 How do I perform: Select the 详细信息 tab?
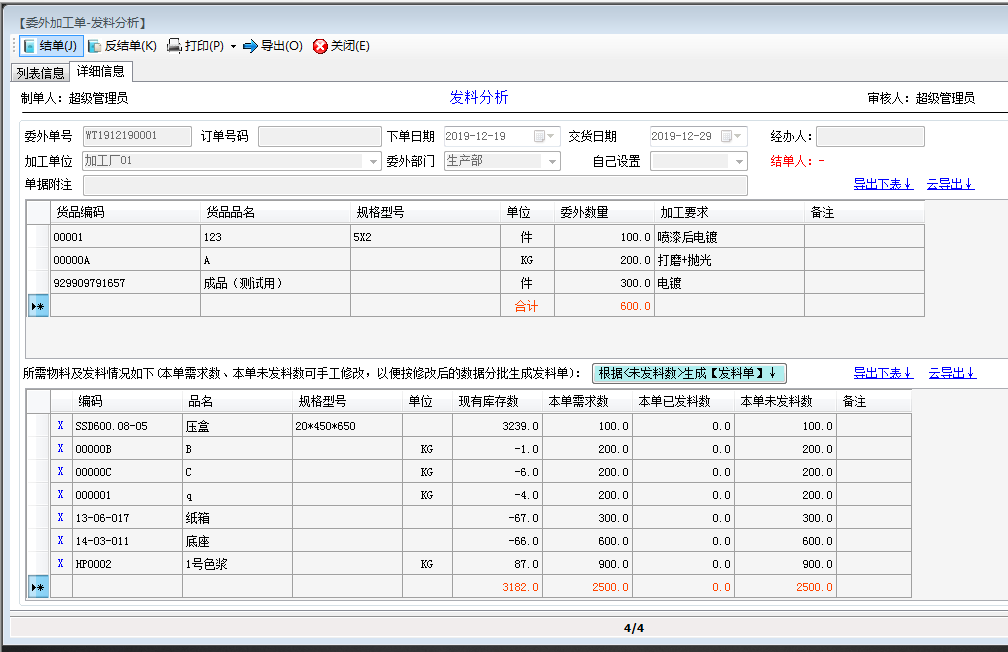pos(101,72)
